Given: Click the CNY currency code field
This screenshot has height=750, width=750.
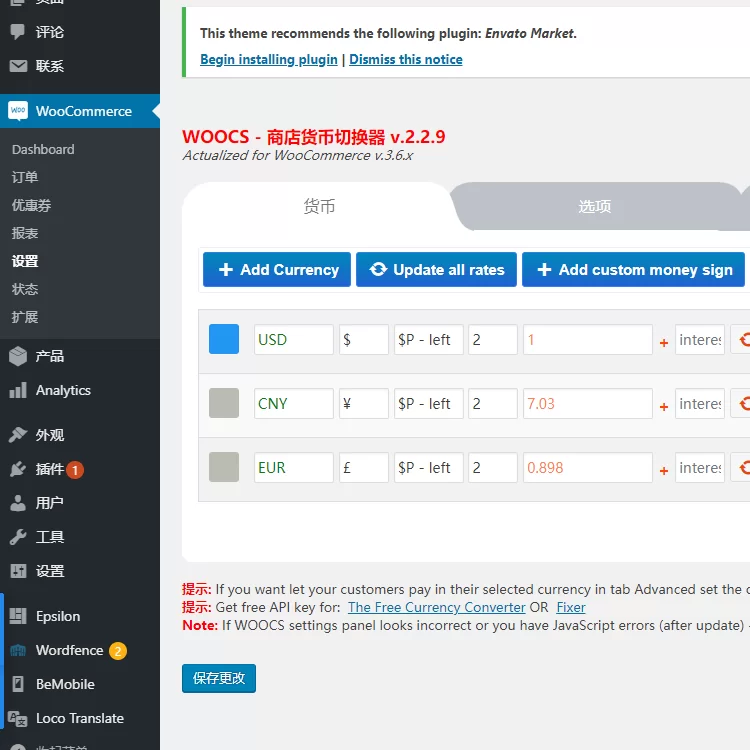Looking at the screenshot, I should pos(294,404).
